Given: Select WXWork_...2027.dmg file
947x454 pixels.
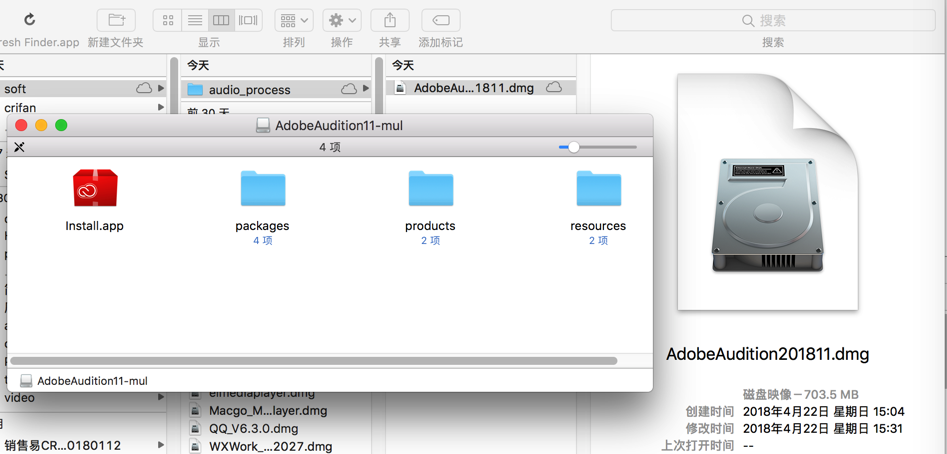Looking at the screenshot, I should coord(276,447).
